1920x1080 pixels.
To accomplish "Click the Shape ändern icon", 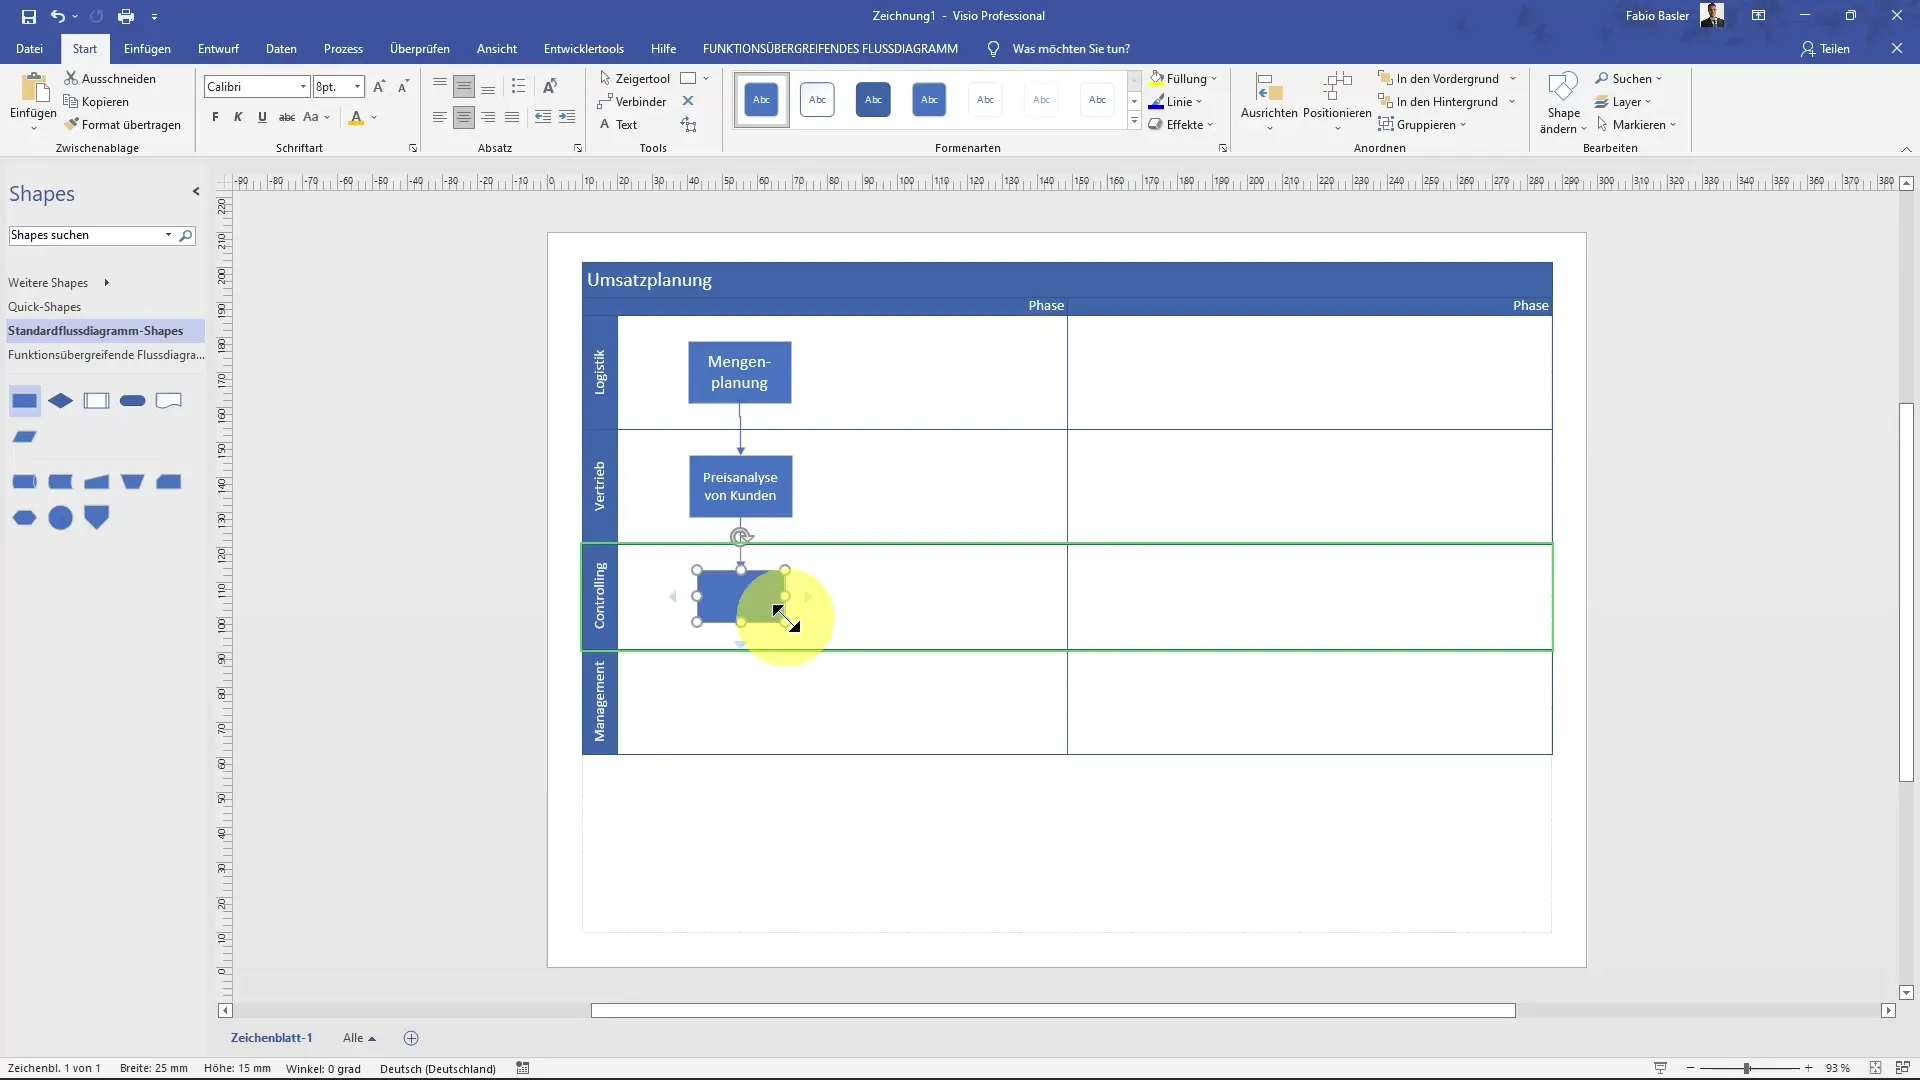I will (x=1563, y=88).
